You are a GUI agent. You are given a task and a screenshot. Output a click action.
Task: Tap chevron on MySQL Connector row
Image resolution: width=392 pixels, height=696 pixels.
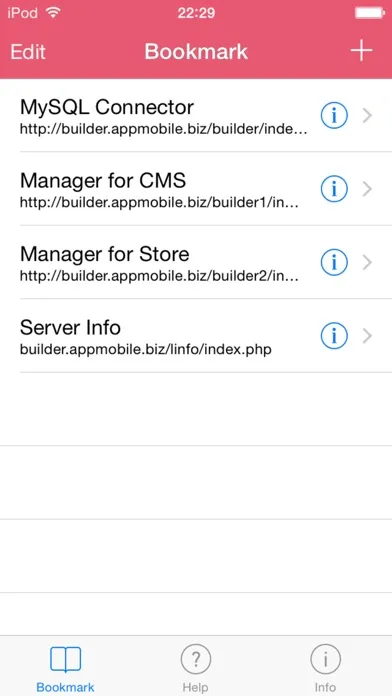[367, 116]
